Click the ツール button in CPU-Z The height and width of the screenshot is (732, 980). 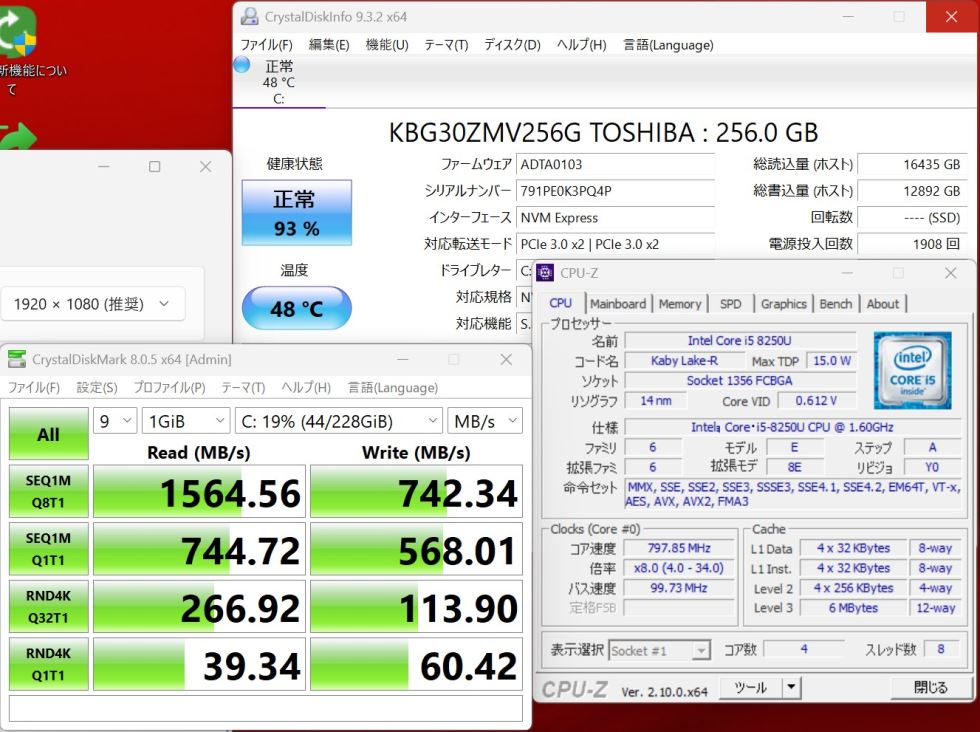pyautogui.click(x=750, y=687)
